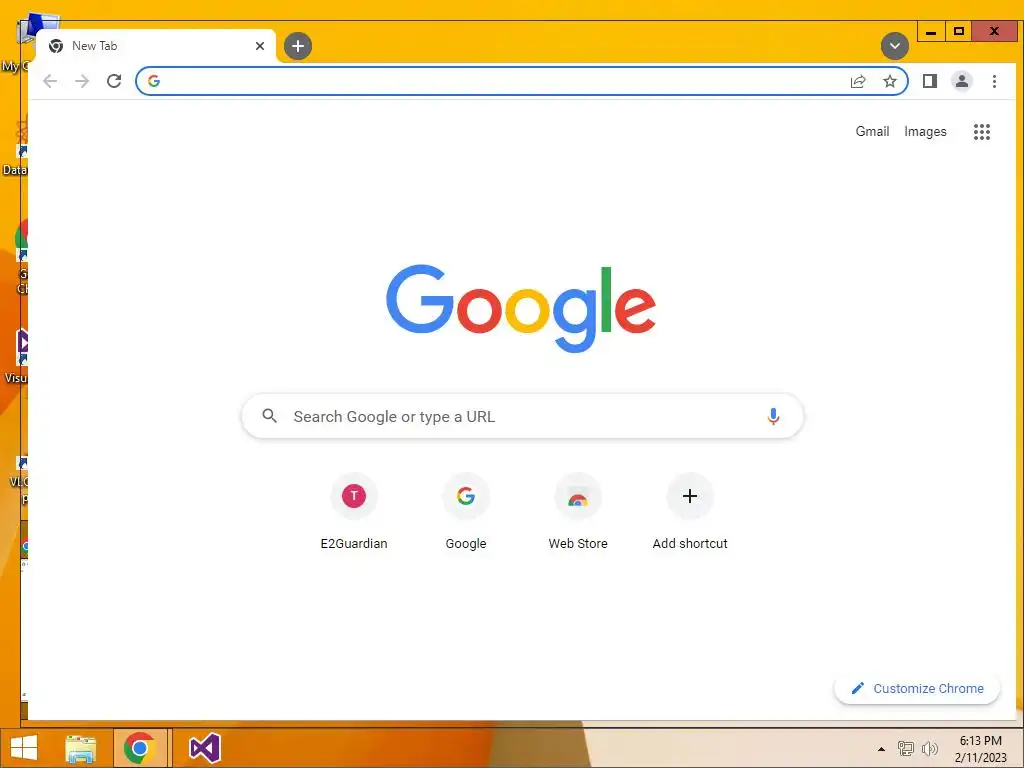The height and width of the screenshot is (768, 1024).
Task: Close the New Tab tab
Action: [260, 46]
